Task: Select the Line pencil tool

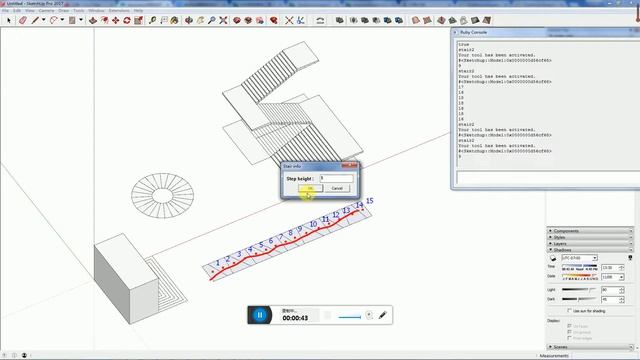Action: coord(35,20)
